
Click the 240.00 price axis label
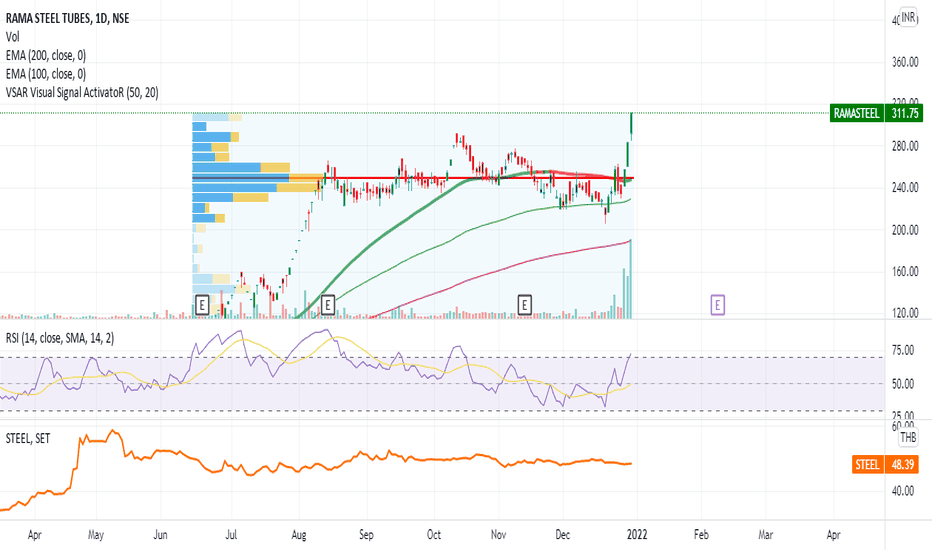(905, 188)
